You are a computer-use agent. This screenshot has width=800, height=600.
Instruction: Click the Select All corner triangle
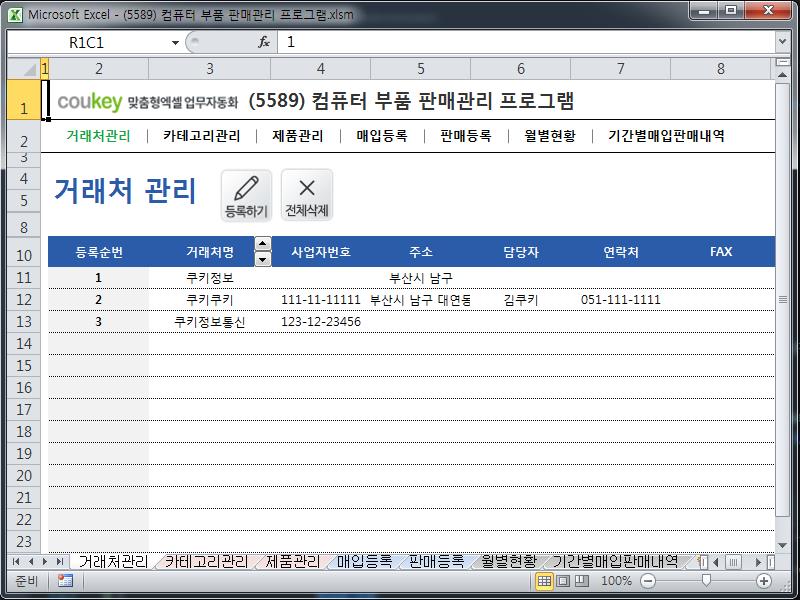(x=23, y=69)
